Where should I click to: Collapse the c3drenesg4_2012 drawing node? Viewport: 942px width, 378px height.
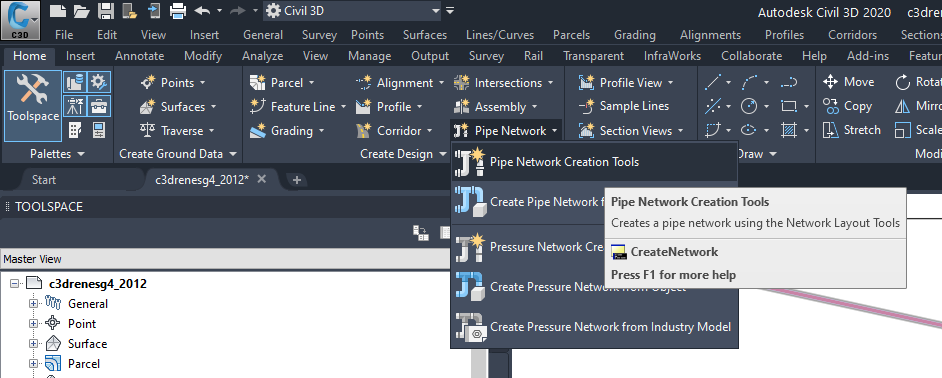[x=14, y=284]
